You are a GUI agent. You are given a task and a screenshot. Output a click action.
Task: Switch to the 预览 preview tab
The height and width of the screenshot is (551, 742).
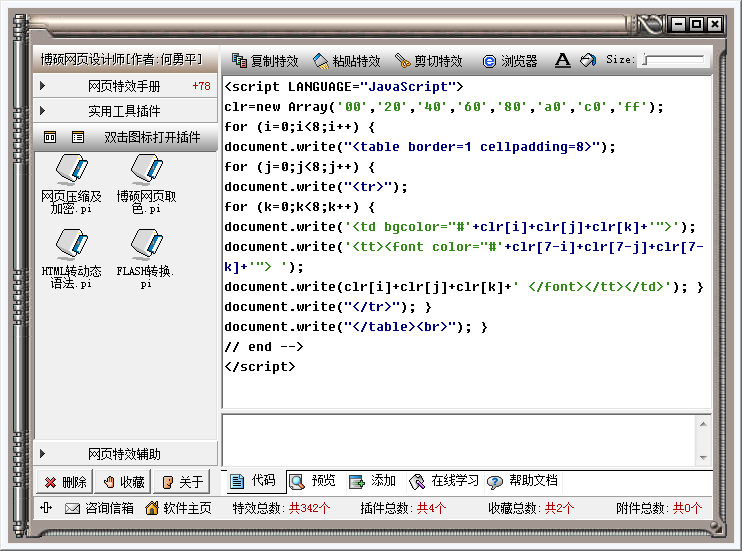coord(313,481)
